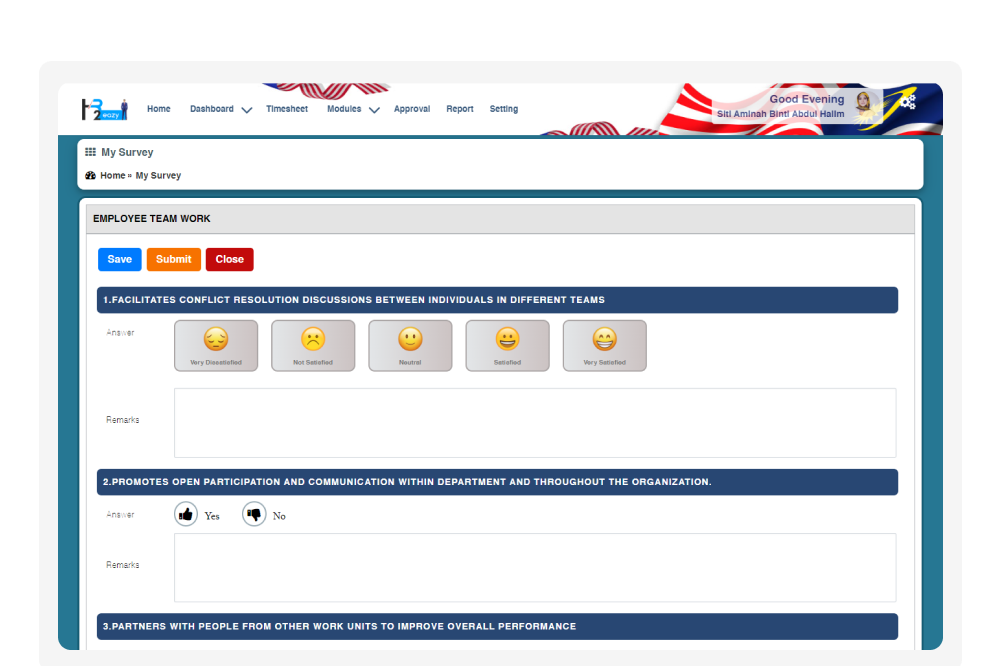Rate question one as Not Satisfied
This screenshot has height=666, width=983.
pyautogui.click(x=313, y=345)
